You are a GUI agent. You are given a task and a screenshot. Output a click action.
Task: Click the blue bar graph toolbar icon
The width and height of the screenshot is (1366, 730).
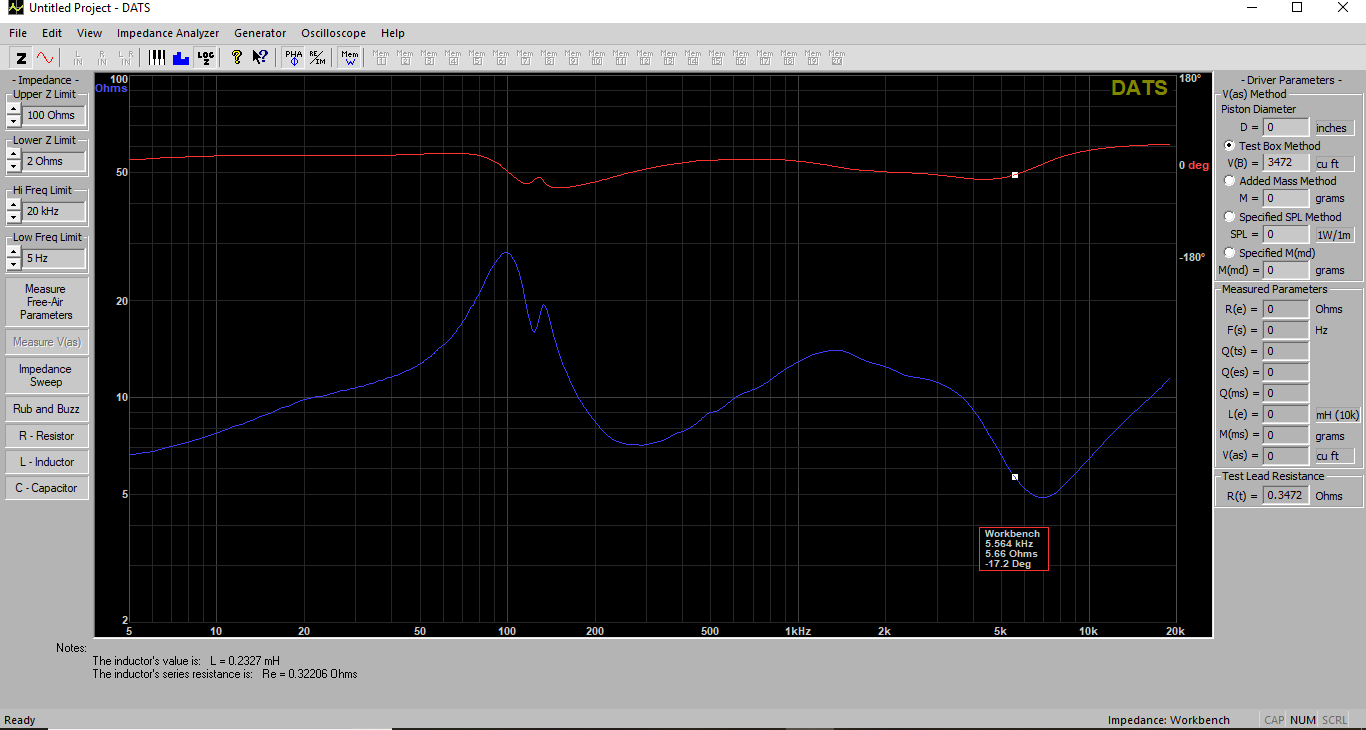coord(181,58)
